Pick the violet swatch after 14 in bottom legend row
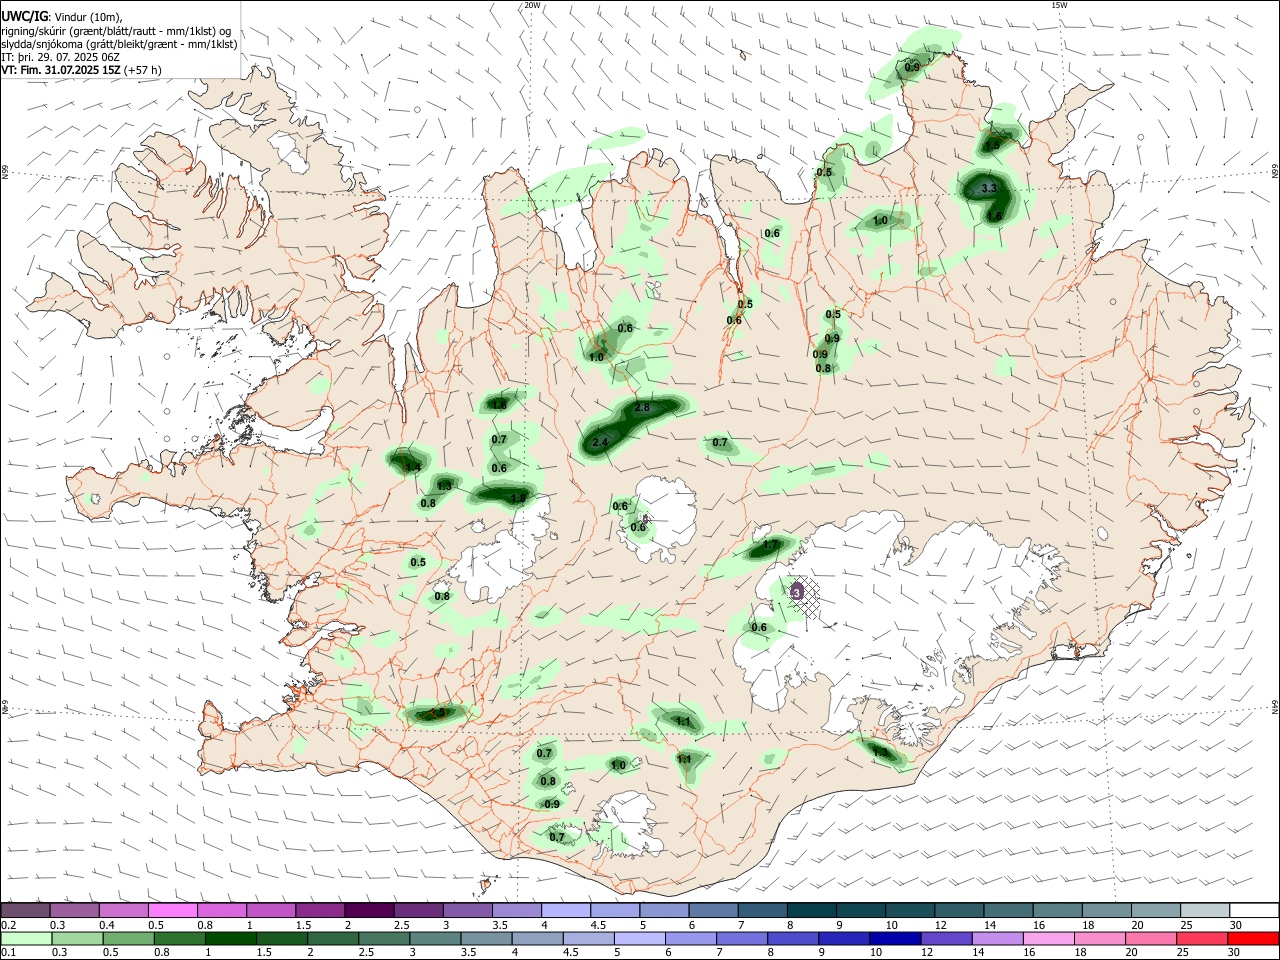1280x960 pixels. [x=996, y=938]
